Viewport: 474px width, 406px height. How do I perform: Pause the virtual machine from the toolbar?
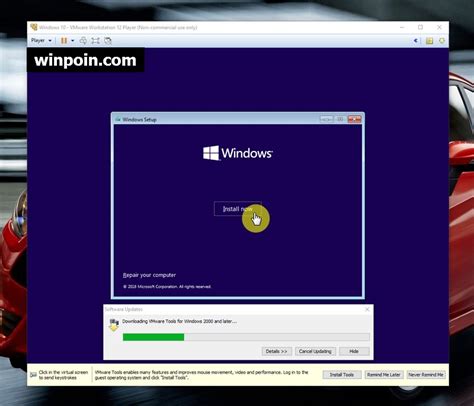[x=64, y=41]
